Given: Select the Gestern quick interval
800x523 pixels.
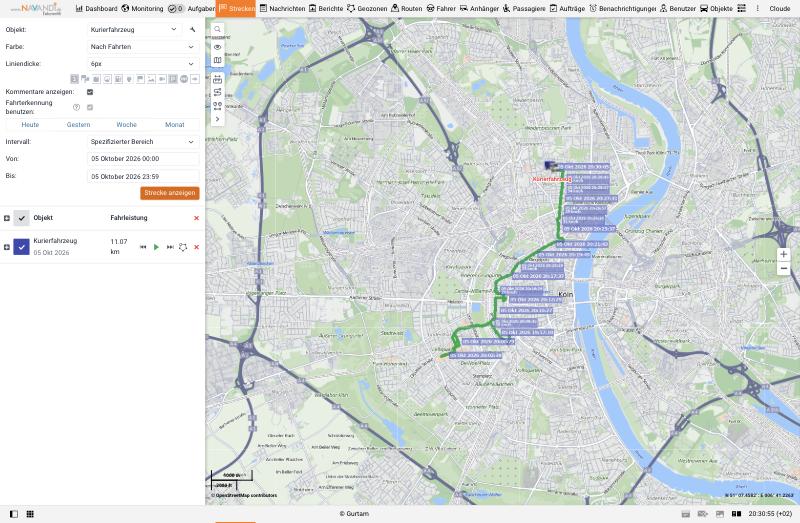Looking at the screenshot, I should 78,124.
